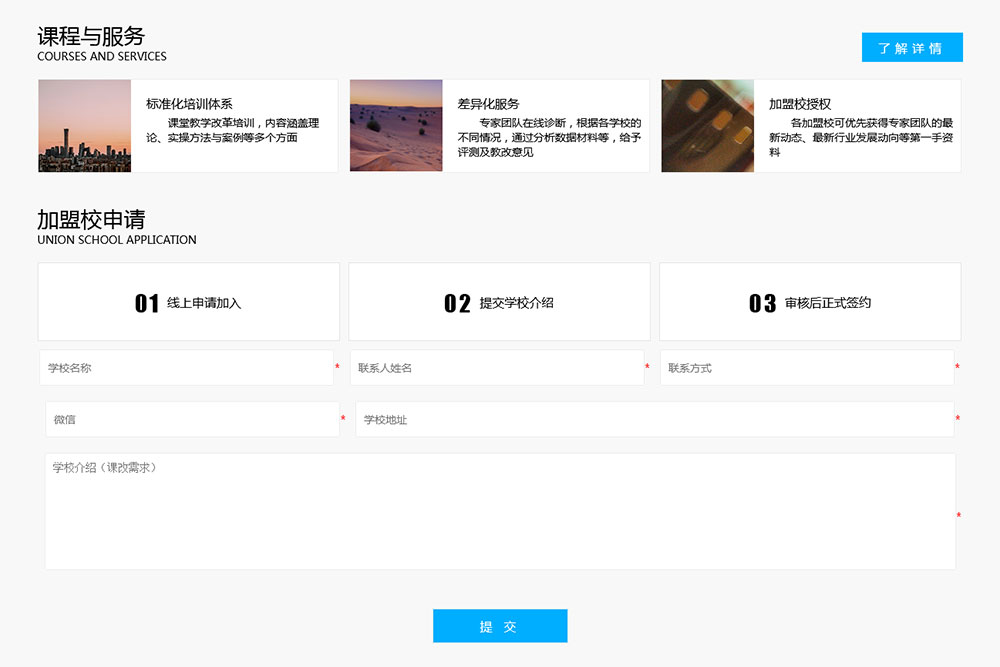Screen dimensions: 1000x667
Task: Click the 了解详情 button
Action: pyautogui.click(x=911, y=48)
